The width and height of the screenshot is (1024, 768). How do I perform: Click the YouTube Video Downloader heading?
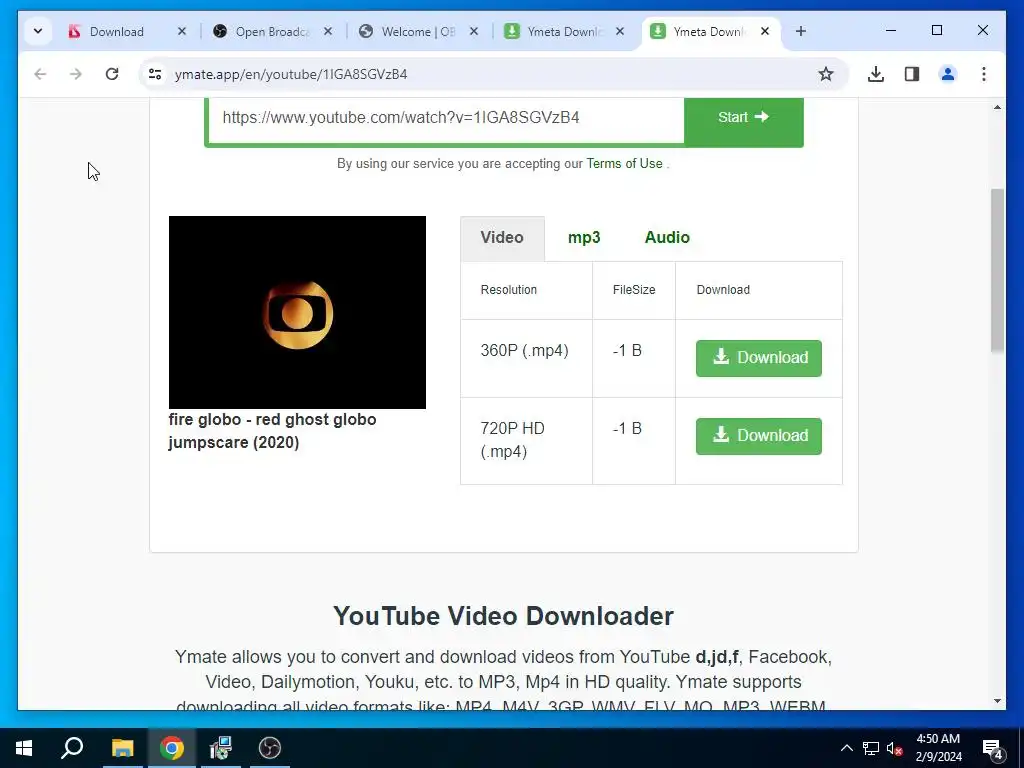(x=503, y=616)
